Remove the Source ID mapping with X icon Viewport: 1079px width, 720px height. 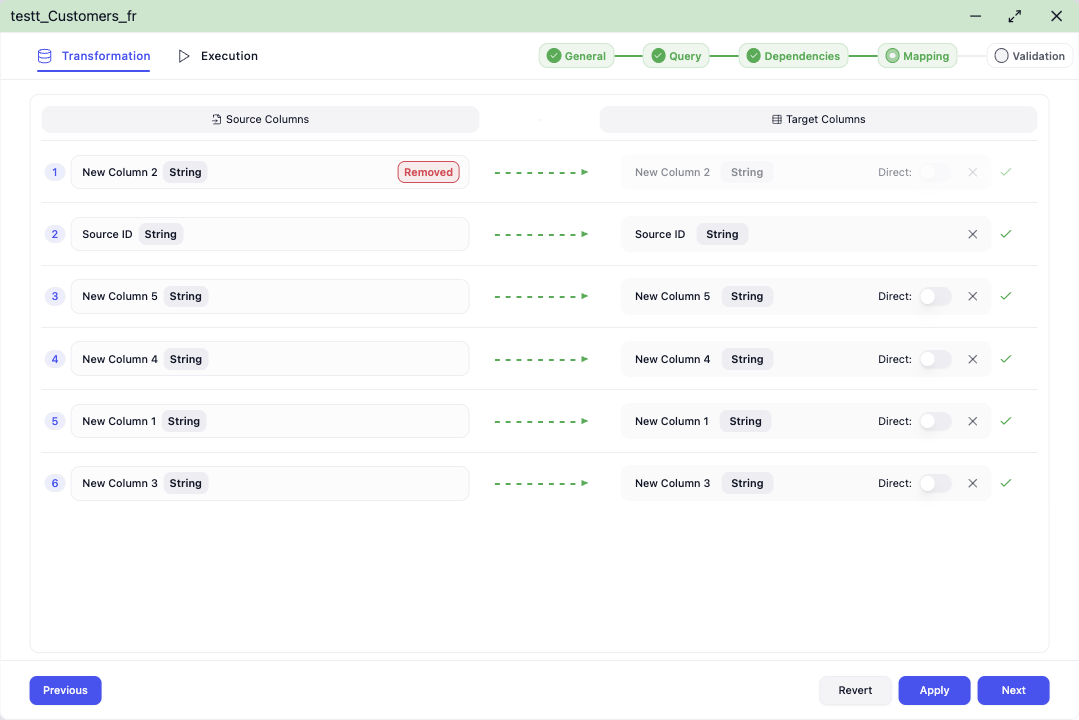(972, 234)
